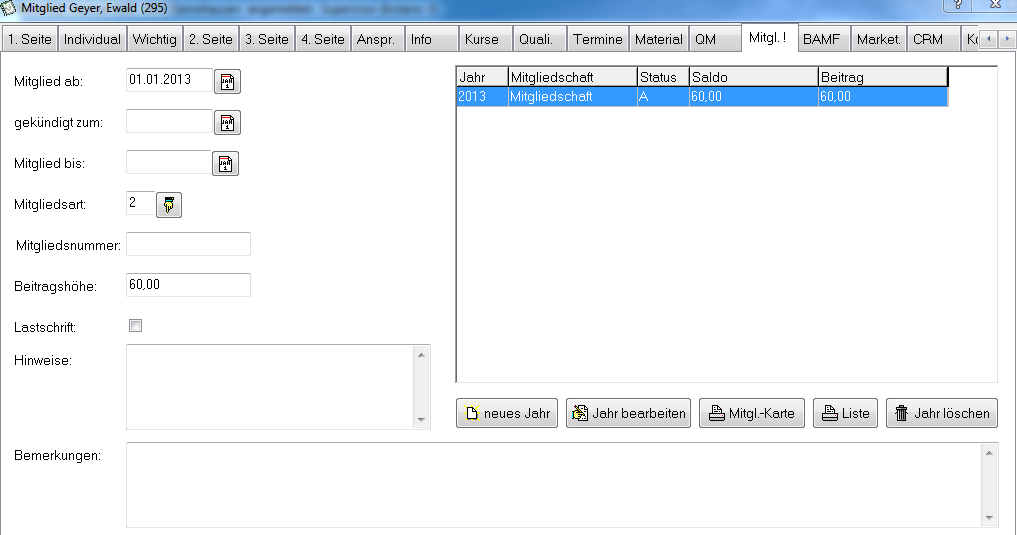Click the Jahr bearbeiten button
This screenshot has width=1017, height=535.
[628, 413]
